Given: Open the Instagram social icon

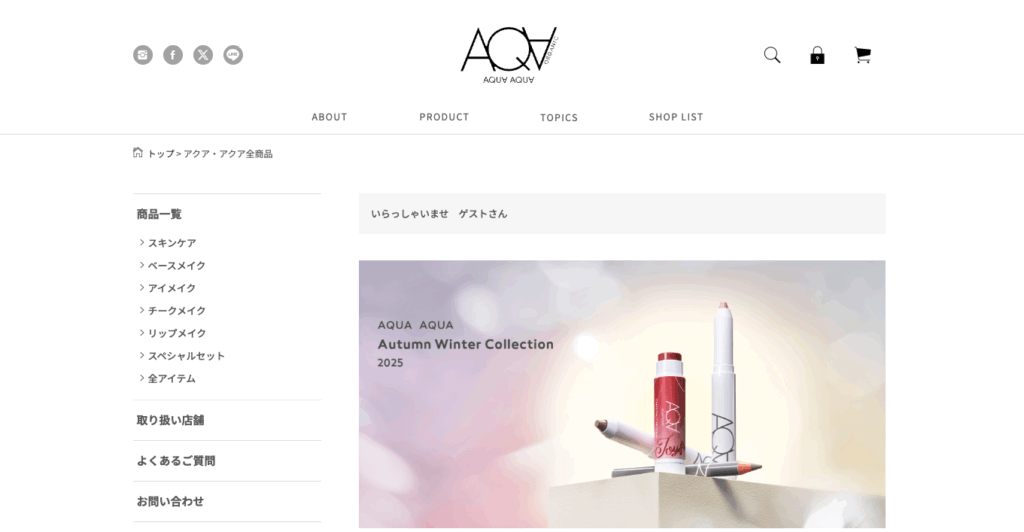Looking at the screenshot, I should (x=143, y=55).
